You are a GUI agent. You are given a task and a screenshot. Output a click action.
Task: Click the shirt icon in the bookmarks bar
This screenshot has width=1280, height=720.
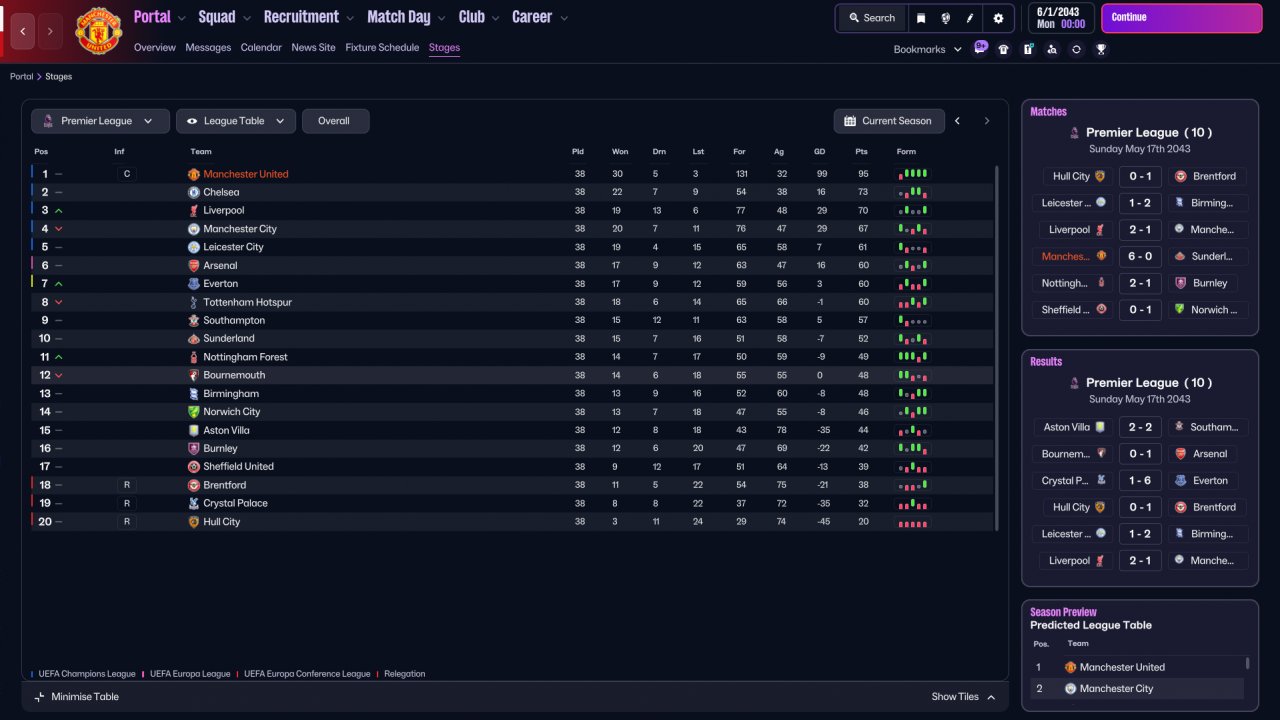tap(1004, 49)
